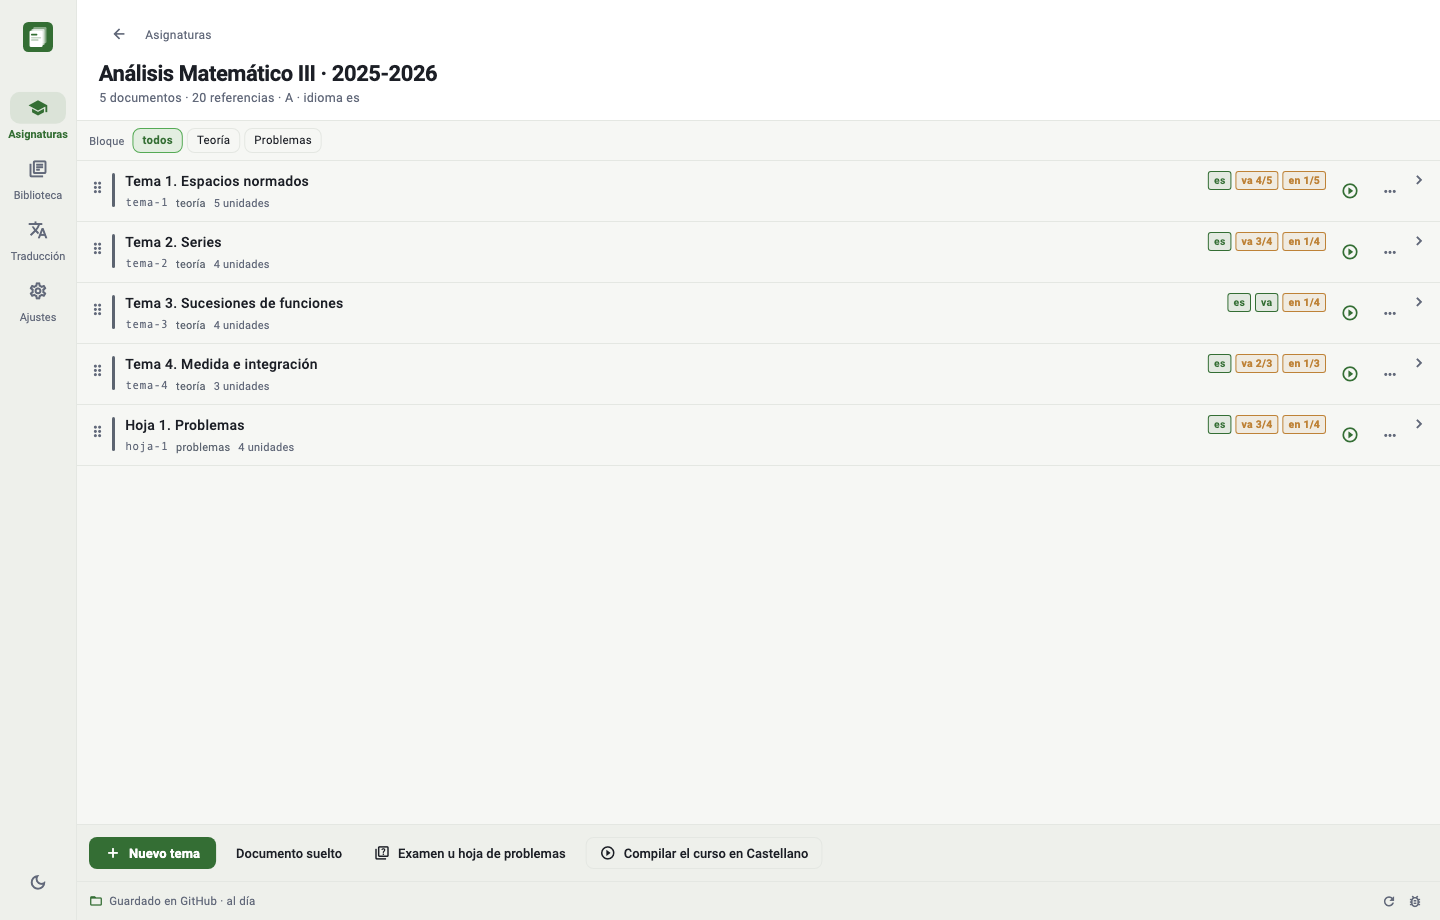Click the green app logo
This screenshot has height=920, width=1440.
point(38,37)
